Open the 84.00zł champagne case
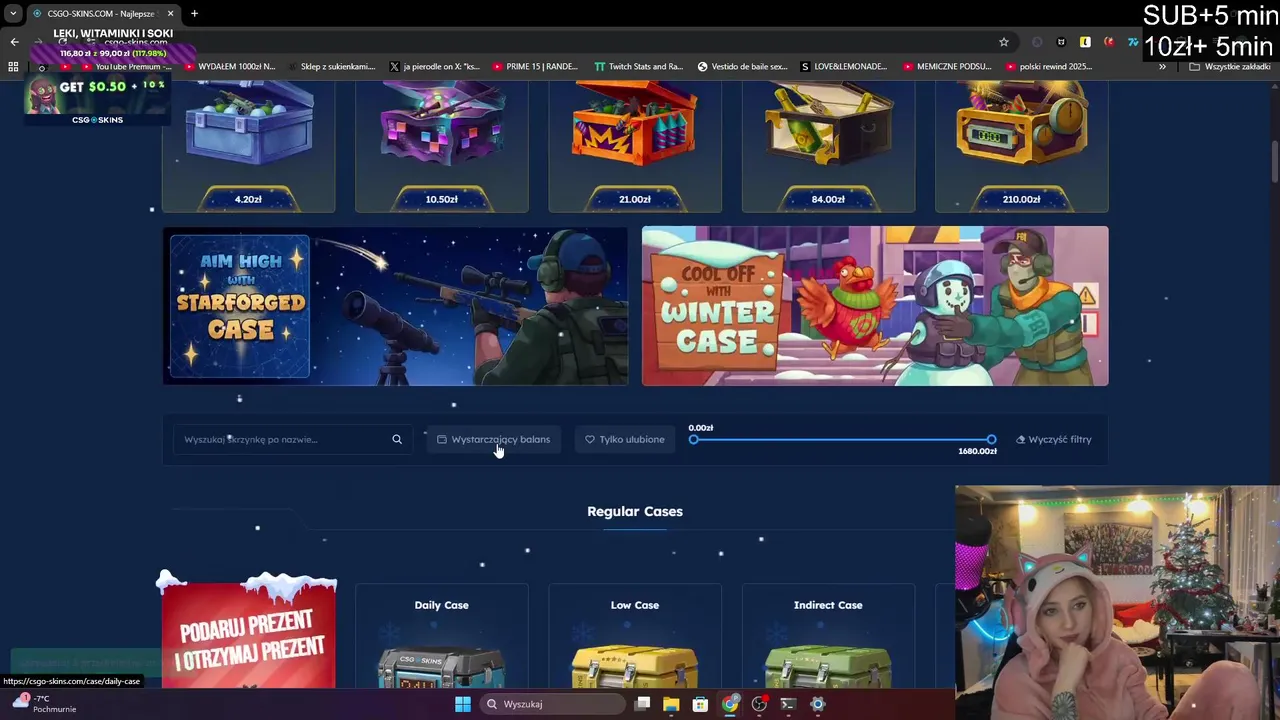 pyautogui.click(x=828, y=146)
